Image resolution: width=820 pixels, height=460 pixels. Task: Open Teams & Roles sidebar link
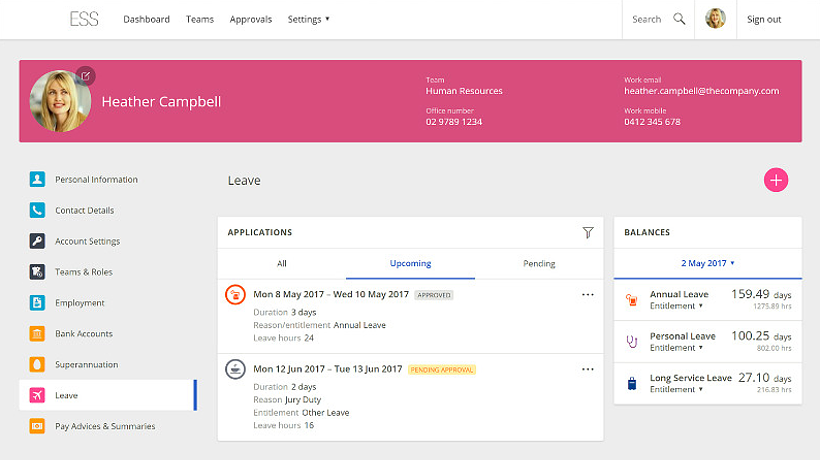[x=84, y=272]
